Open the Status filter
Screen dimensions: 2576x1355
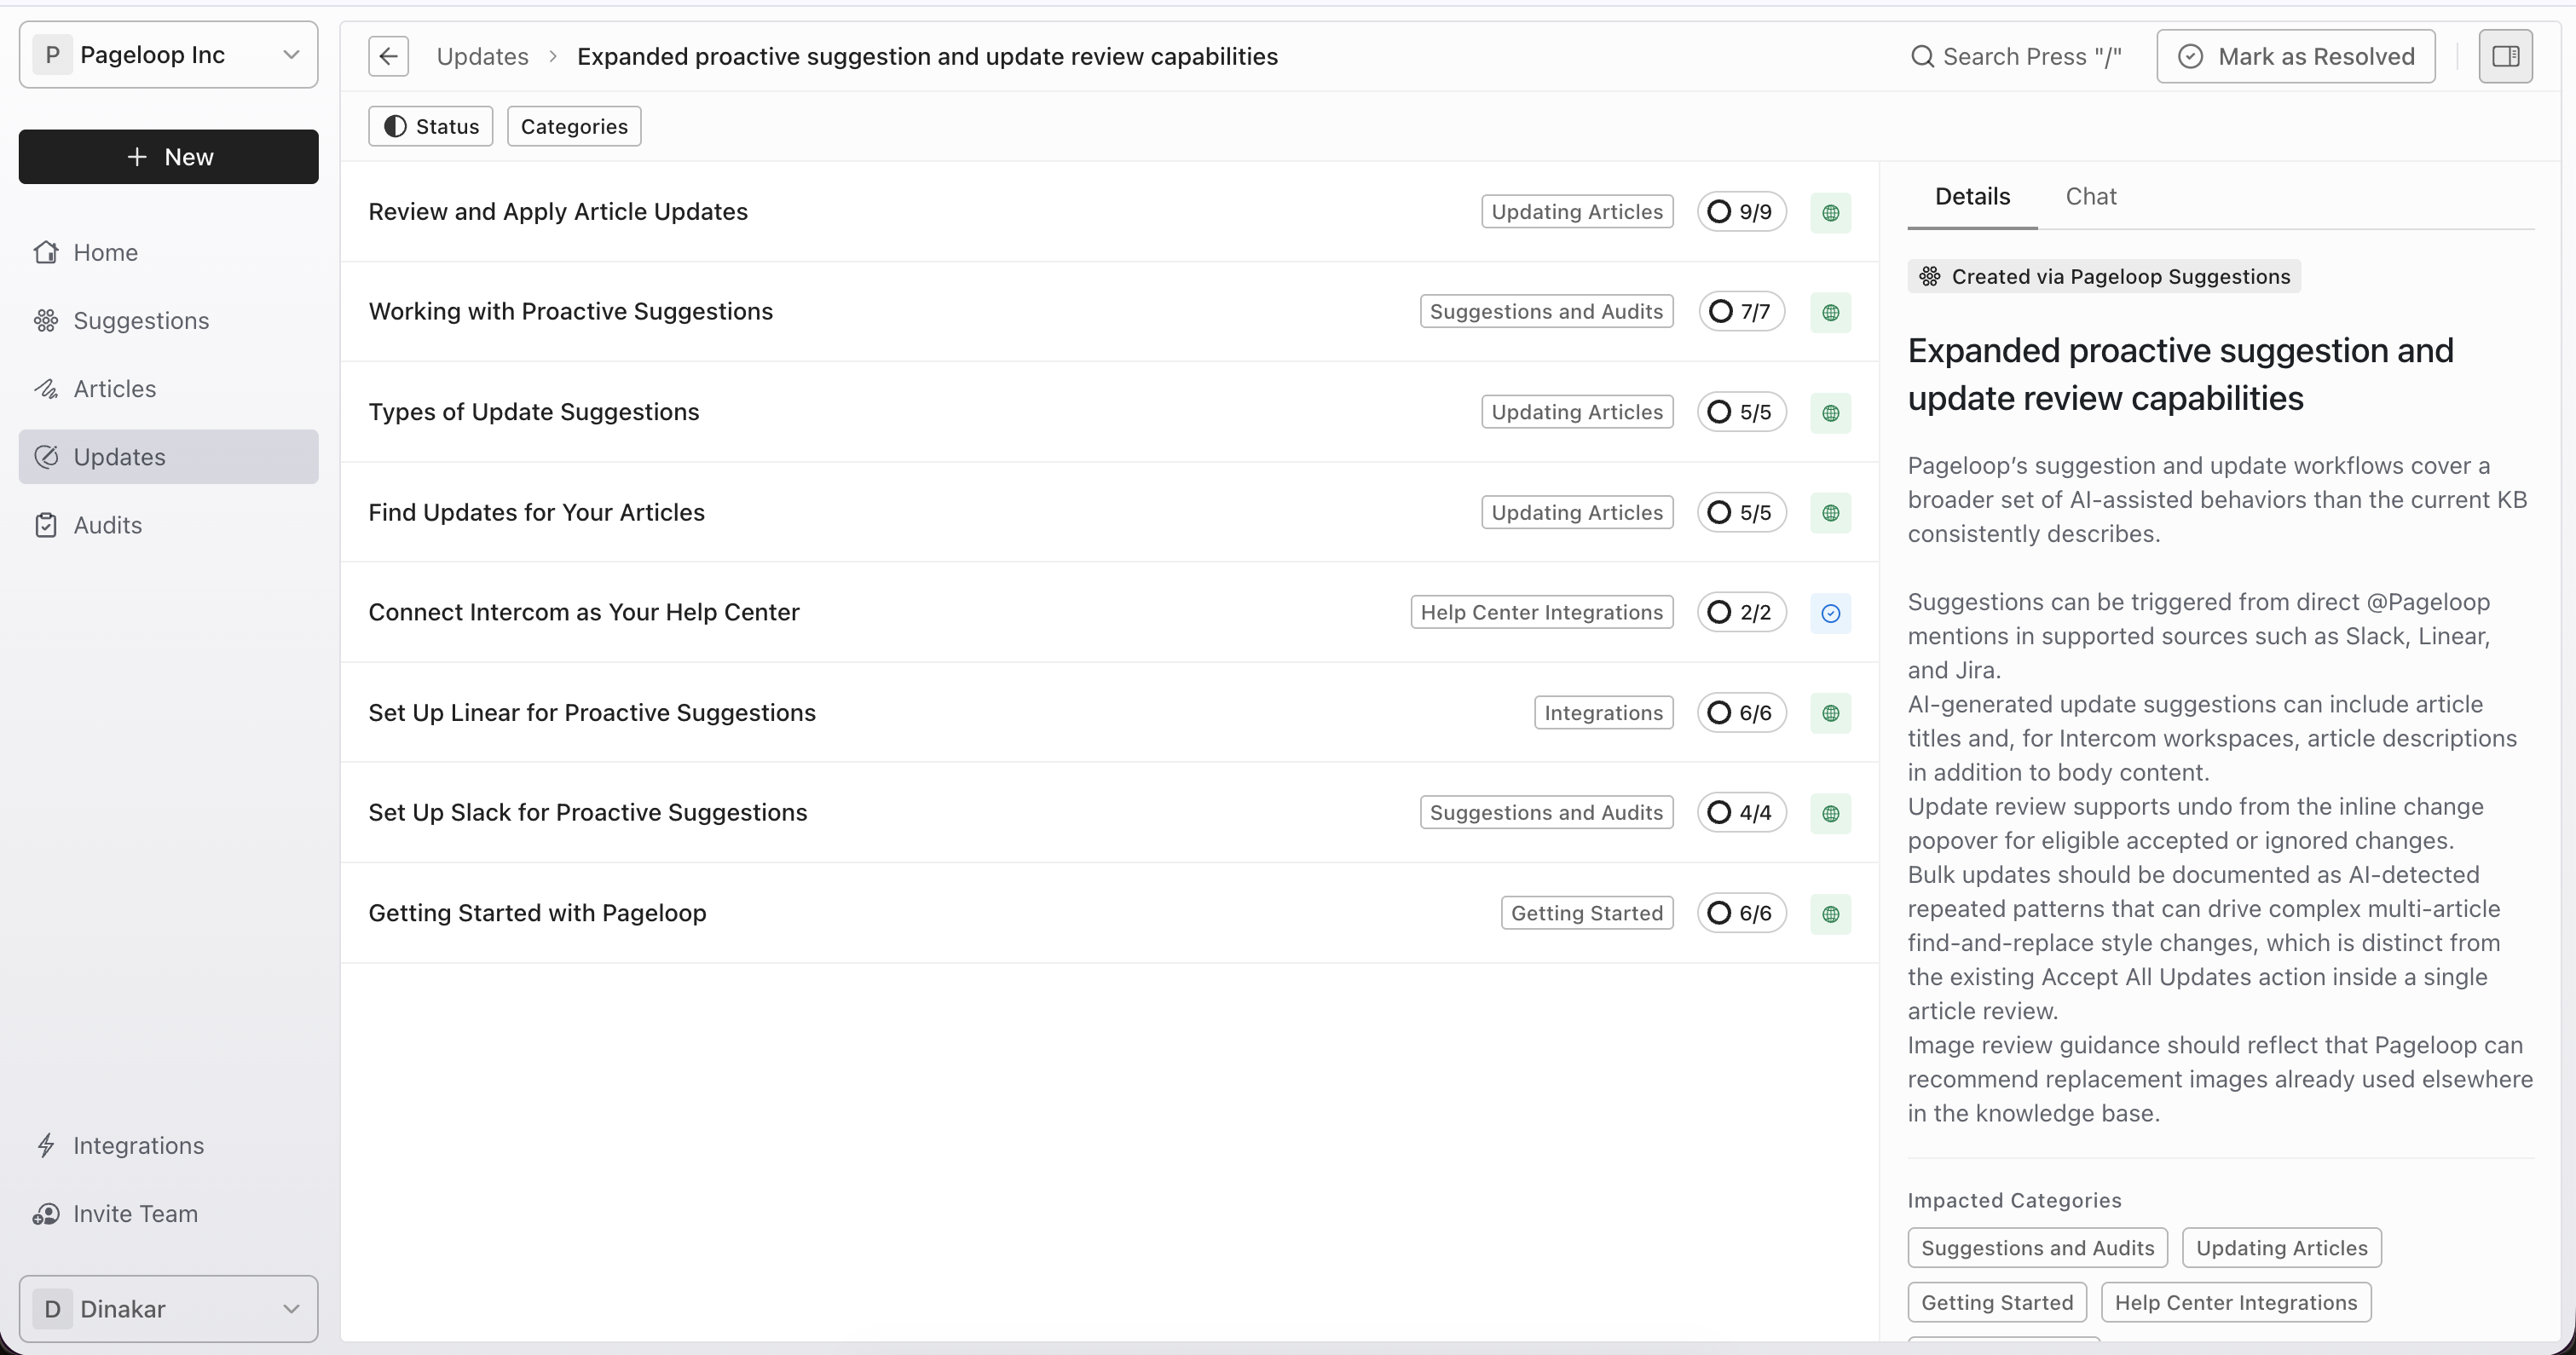tap(430, 126)
